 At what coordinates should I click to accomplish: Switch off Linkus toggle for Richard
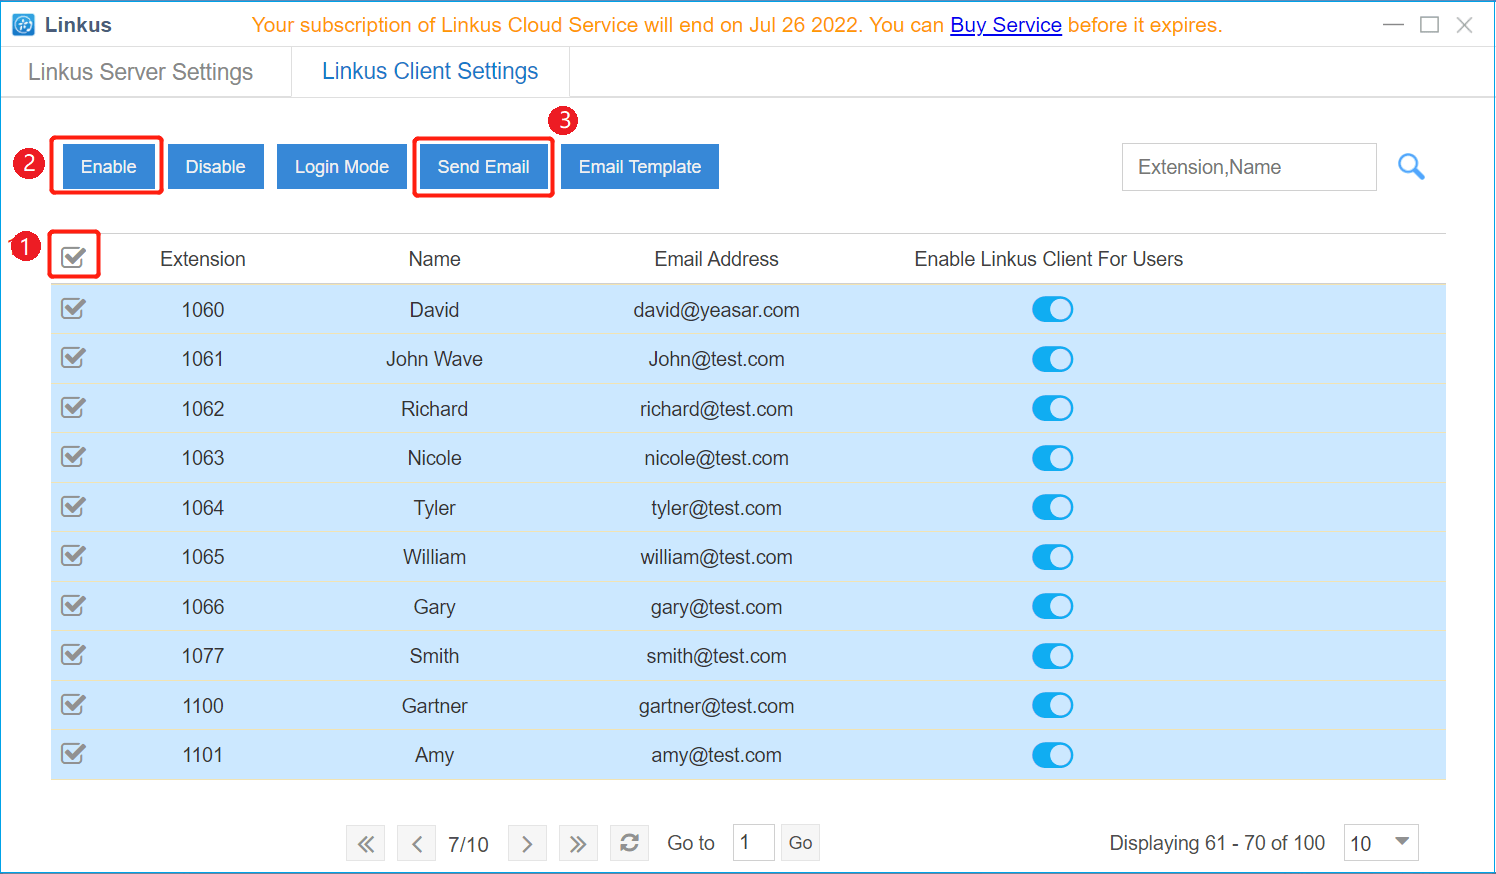tap(1052, 408)
